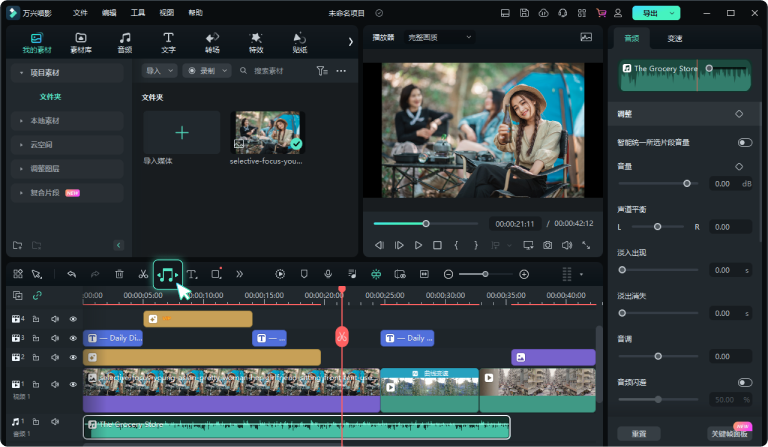Click the filter icon beside the media search
The width and height of the screenshot is (768, 447).
coord(321,71)
